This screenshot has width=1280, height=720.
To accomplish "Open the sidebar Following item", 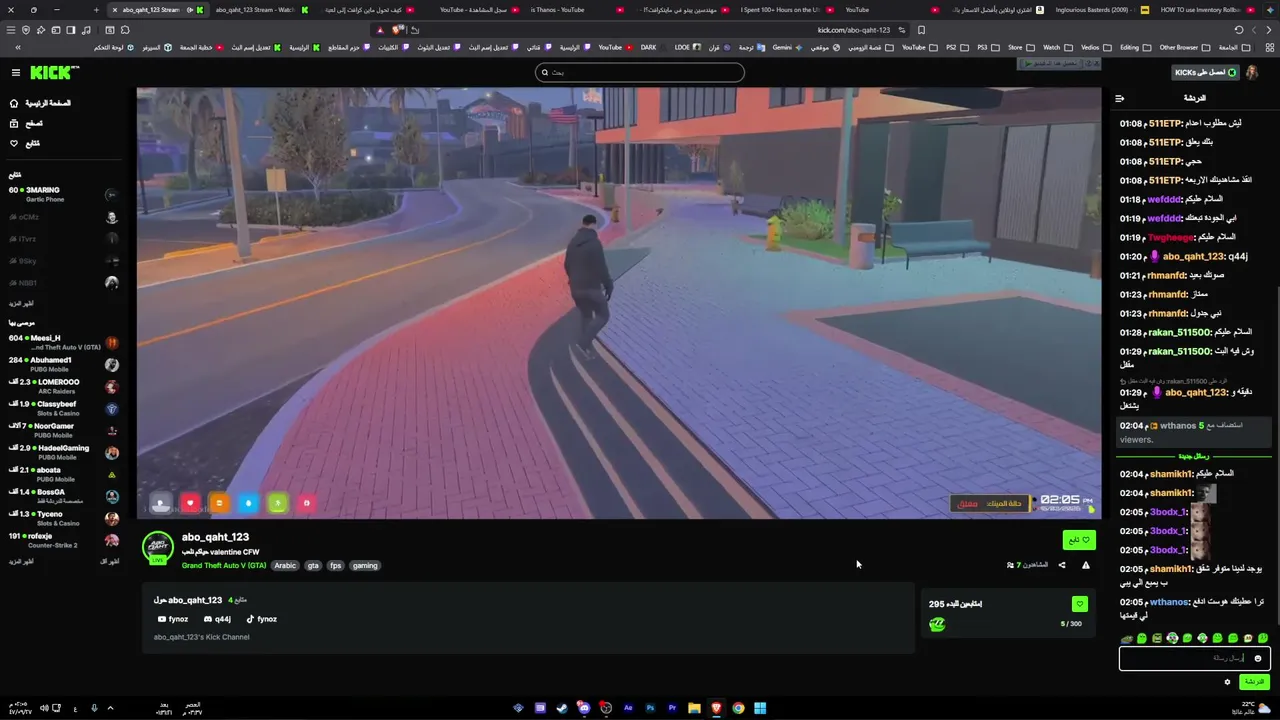I will pos(25,143).
